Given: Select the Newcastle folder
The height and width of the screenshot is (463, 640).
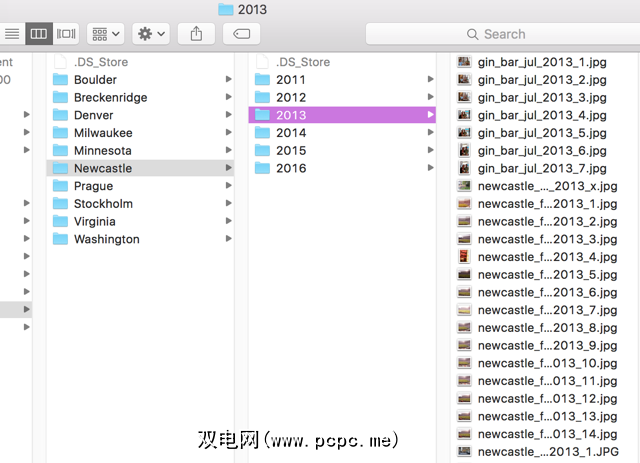Looking at the screenshot, I should (x=140, y=168).
